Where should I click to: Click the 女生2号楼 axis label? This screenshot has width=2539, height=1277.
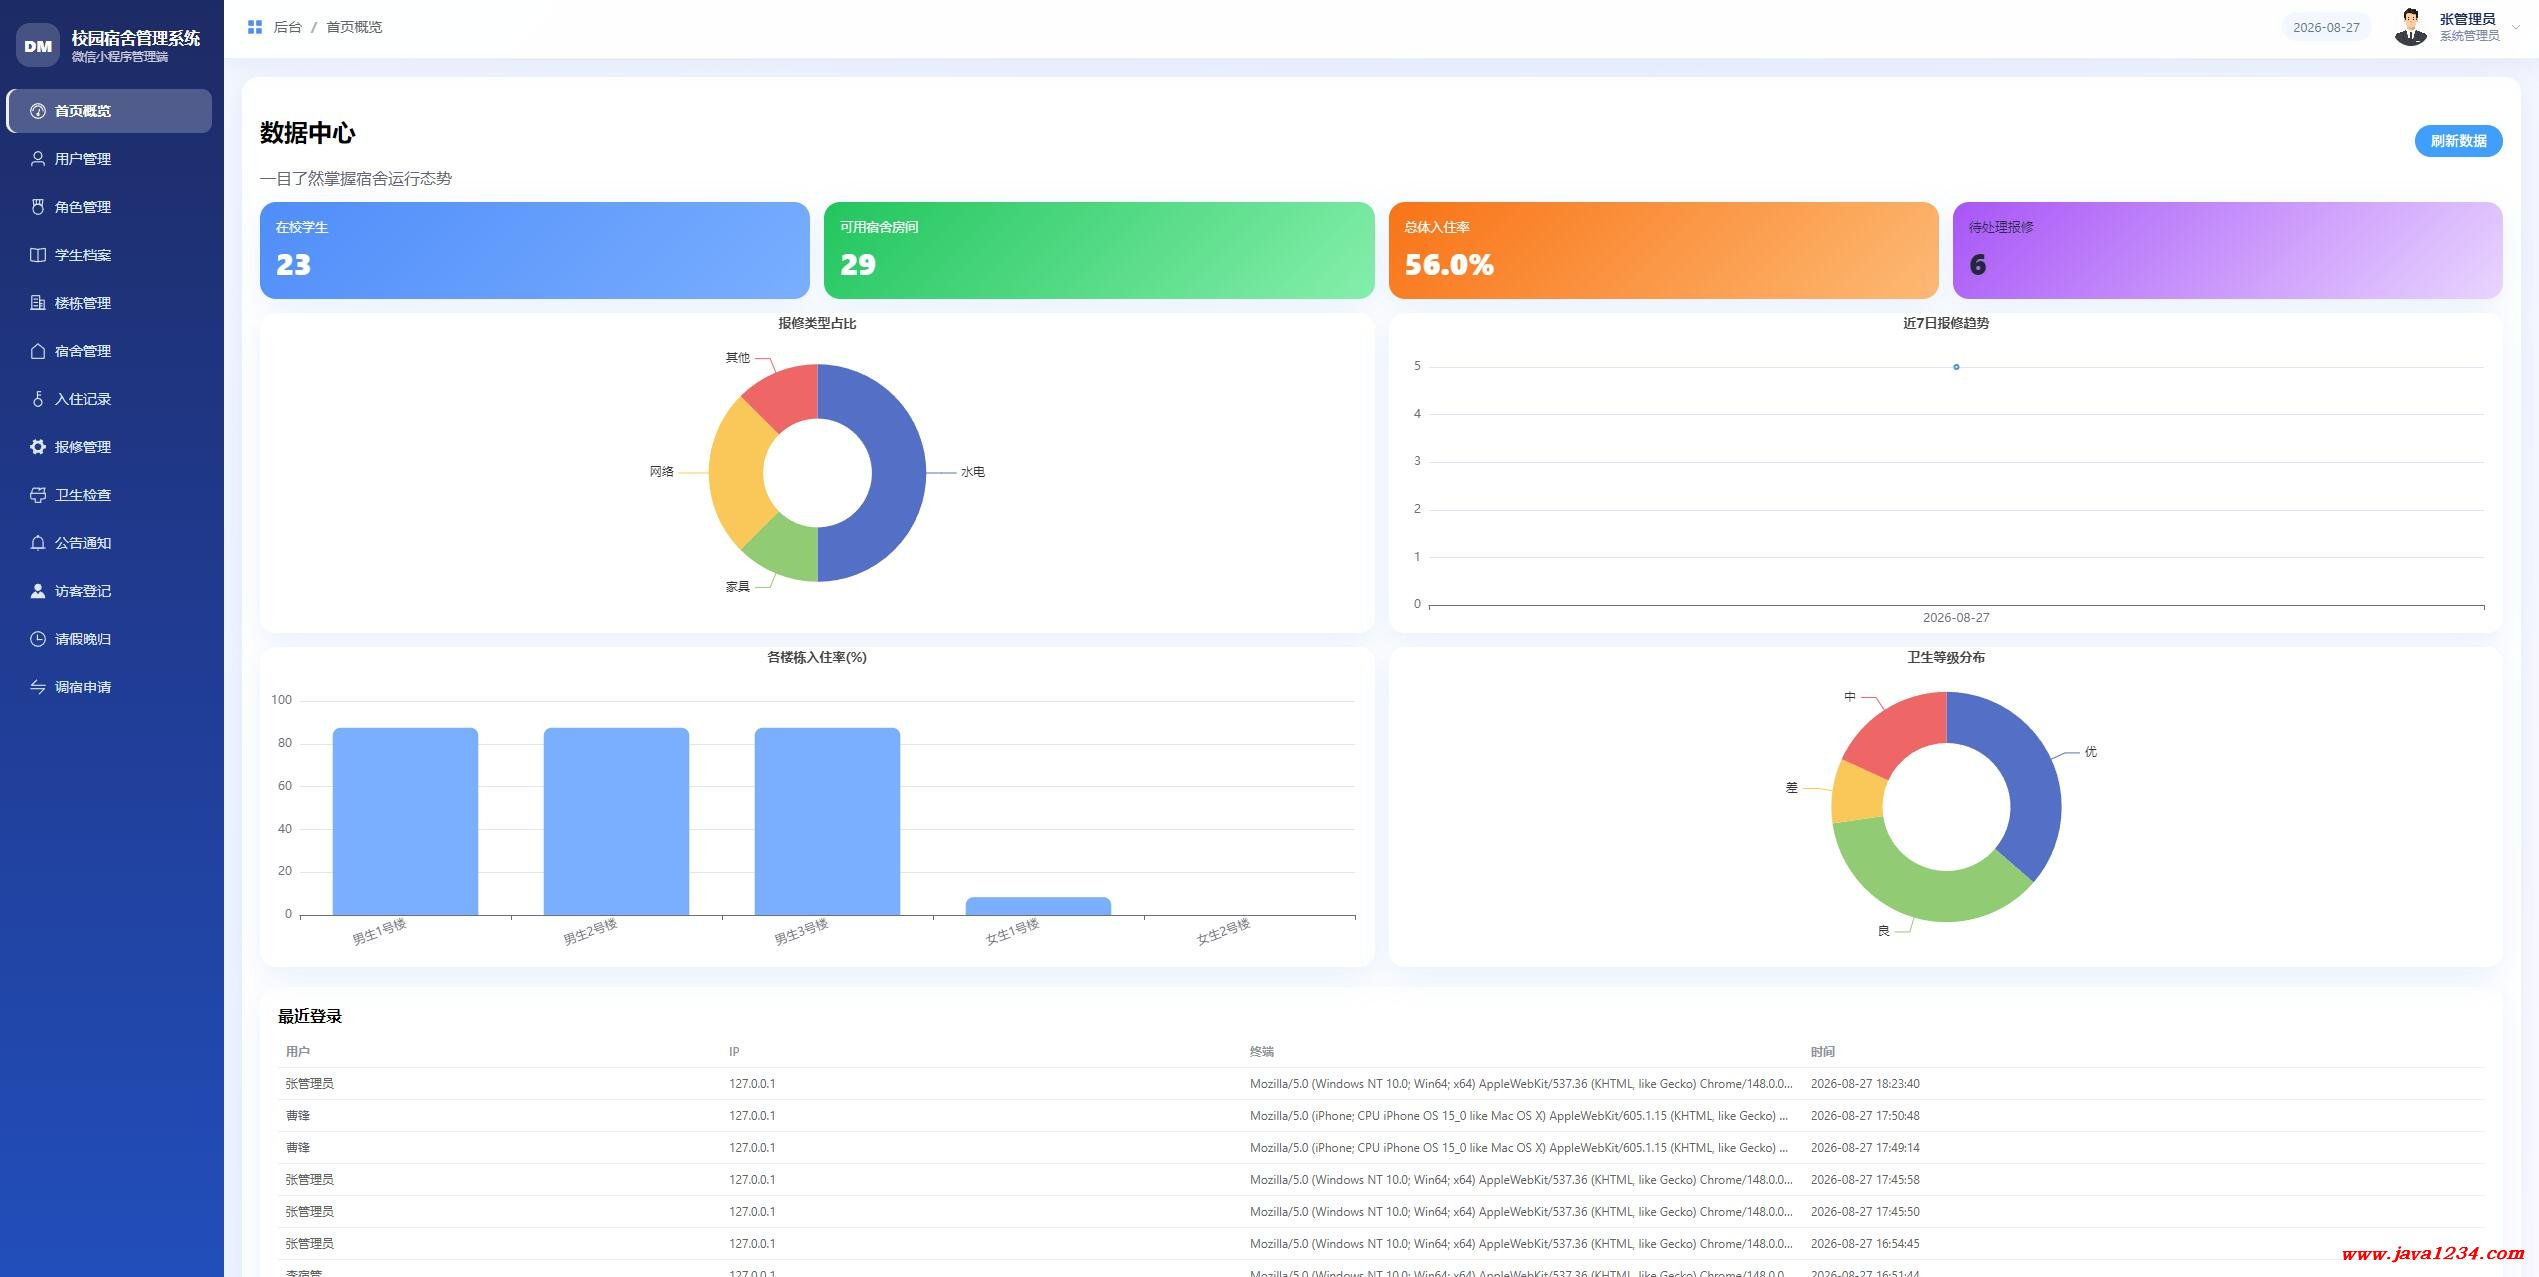[1223, 932]
